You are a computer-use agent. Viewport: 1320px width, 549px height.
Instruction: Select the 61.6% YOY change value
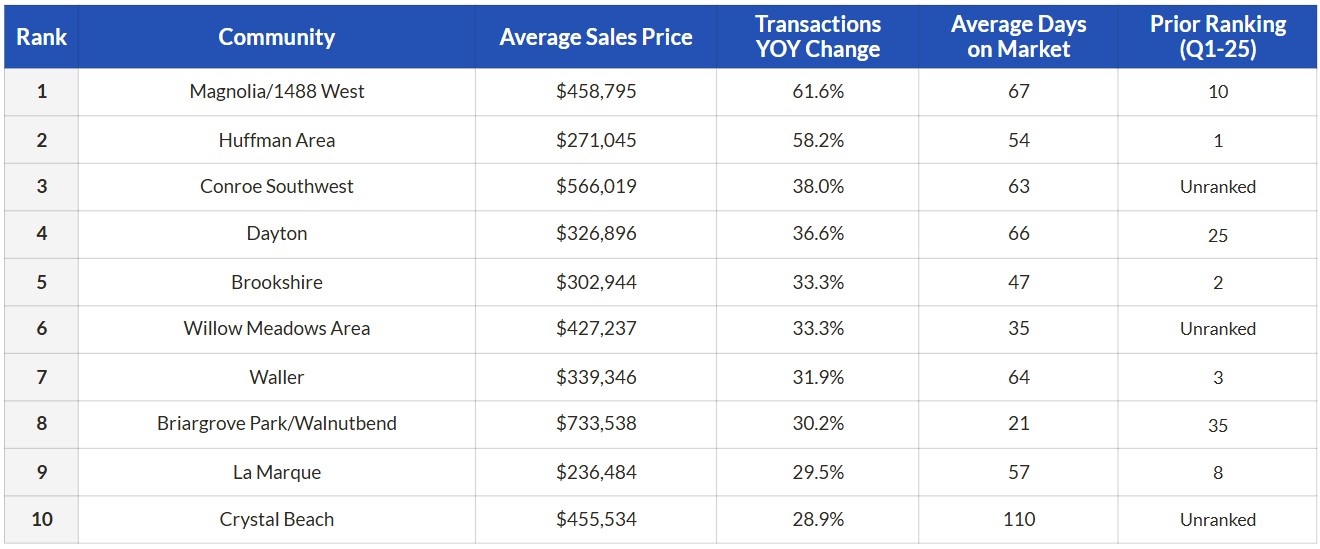point(818,91)
